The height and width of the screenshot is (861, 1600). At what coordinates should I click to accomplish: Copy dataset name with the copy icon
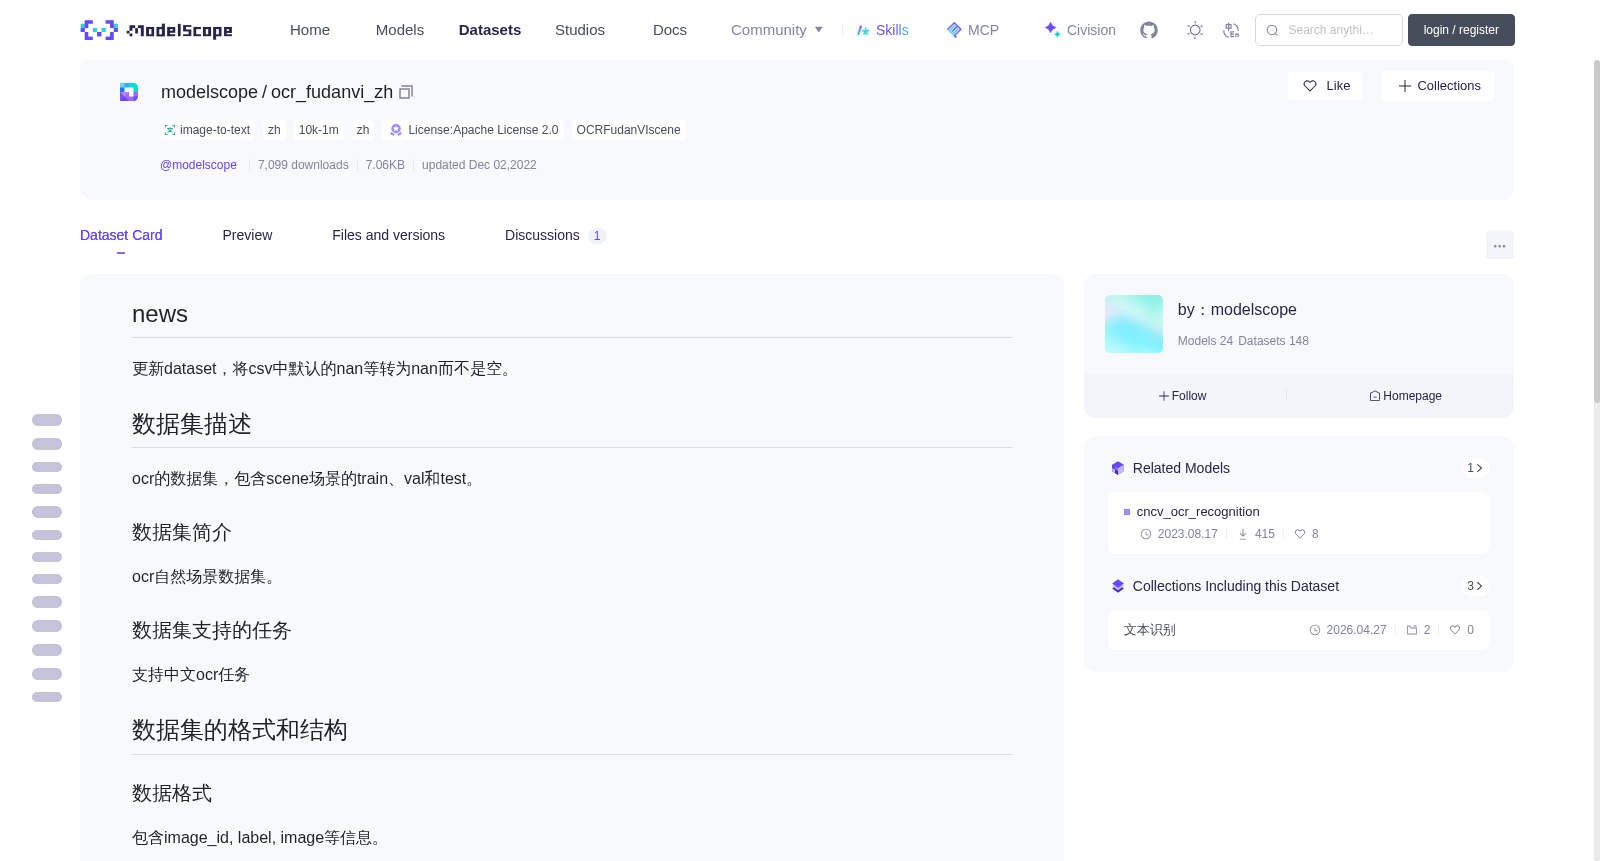pos(406,92)
